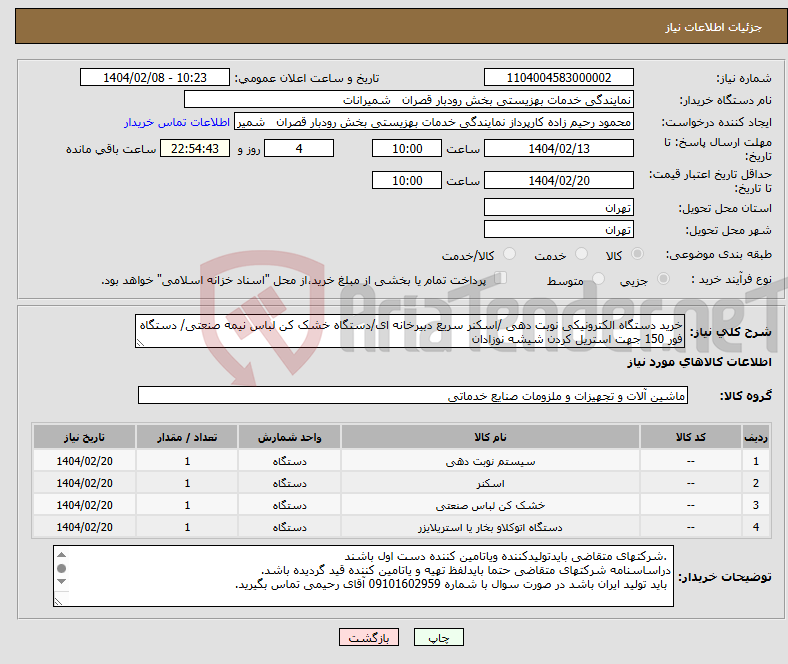Click the سیستم نوبت دهی item row
Viewport: 788px width, 664px height.
[401, 461]
